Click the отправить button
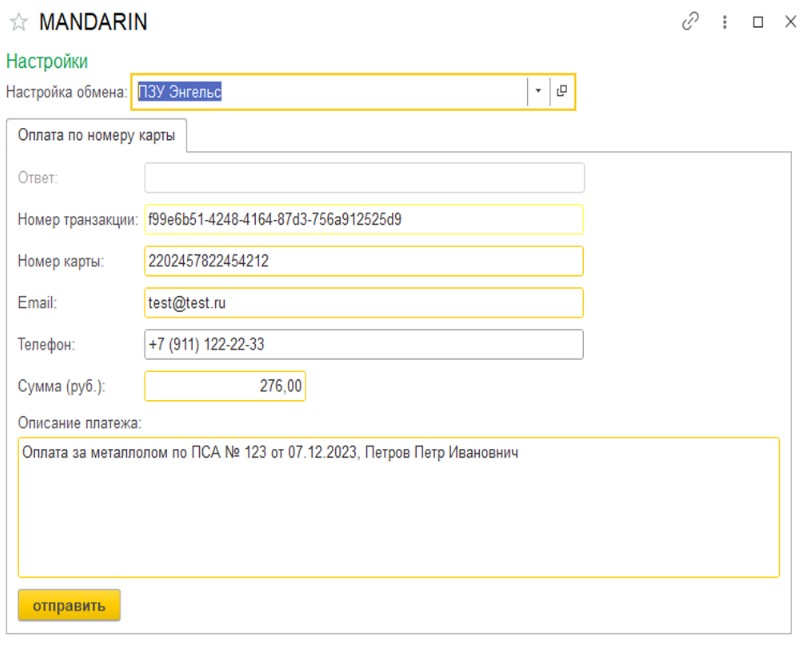Image resolution: width=806 pixels, height=645 pixels. tap(69, 605)
